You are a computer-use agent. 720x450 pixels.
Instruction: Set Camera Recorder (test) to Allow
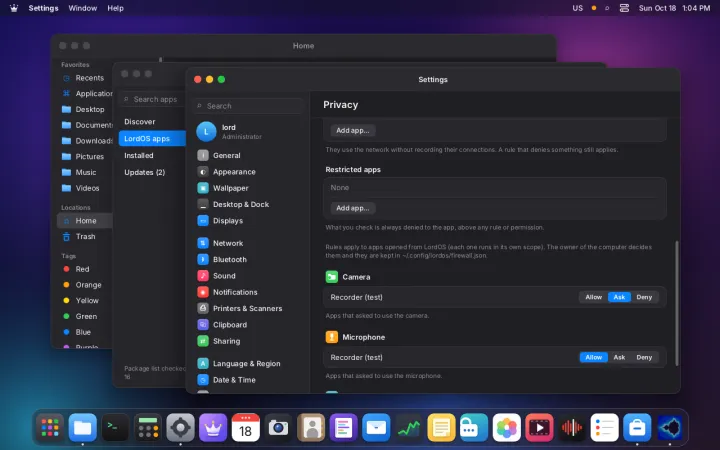(x=593, y=297)
